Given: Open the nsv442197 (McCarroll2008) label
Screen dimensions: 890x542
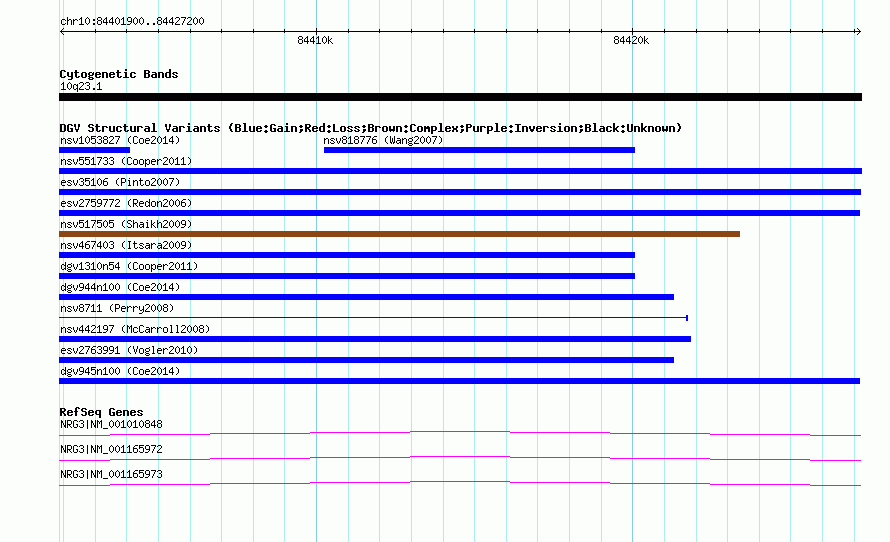Looking at the screenshot, I should pyautogui.click(x=135, y=329).
